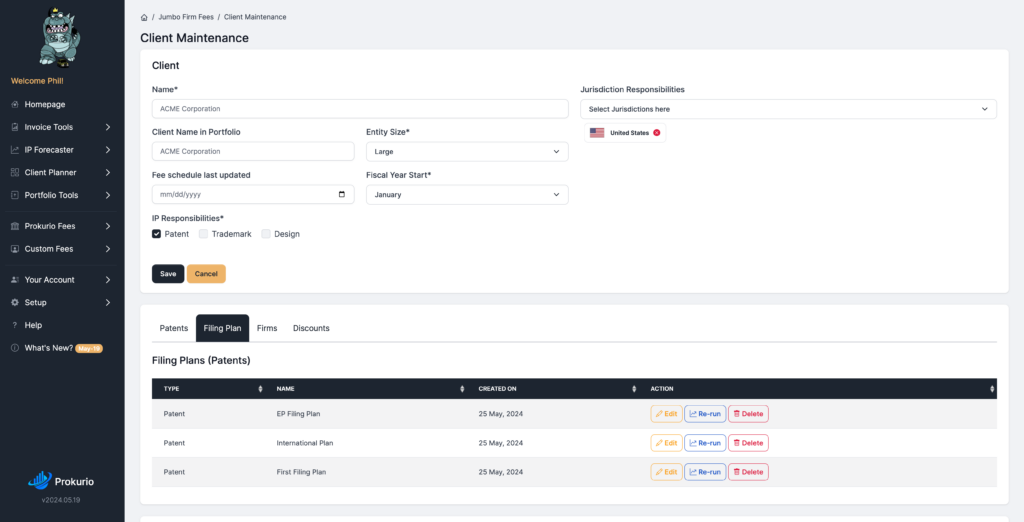Sort table by the Type column arrows
This screenshot has width=1024, height=522.
tap(261, 389)
